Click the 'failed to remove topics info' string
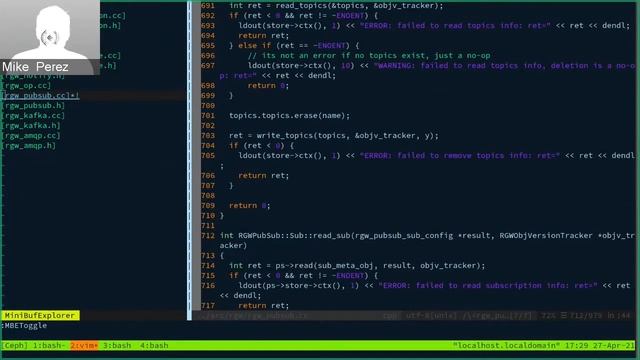This screenshot has height=360, width=640. [460, 156]
